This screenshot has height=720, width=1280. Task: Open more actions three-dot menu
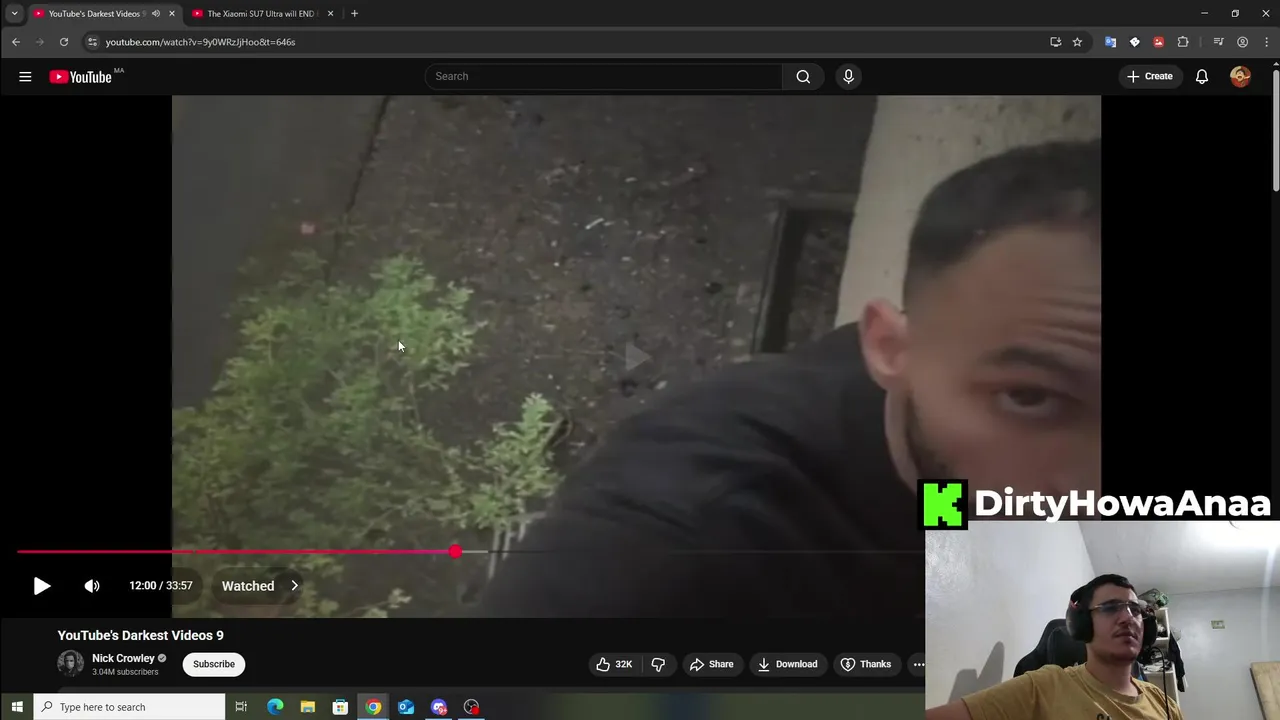point(918,664)
